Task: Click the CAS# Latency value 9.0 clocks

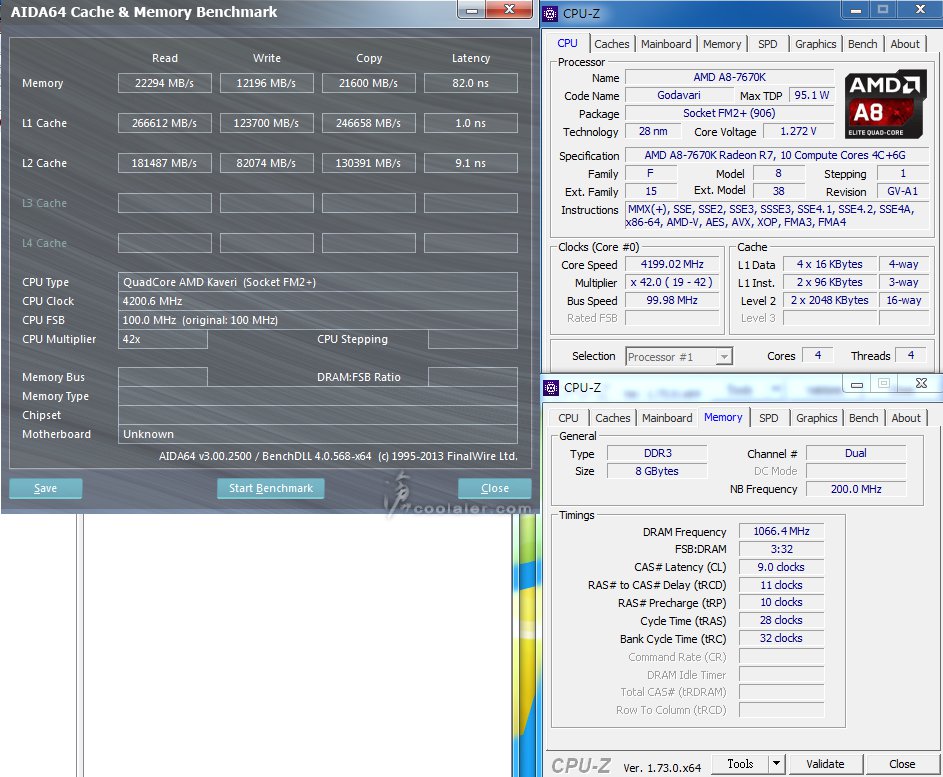Action: 781,567
